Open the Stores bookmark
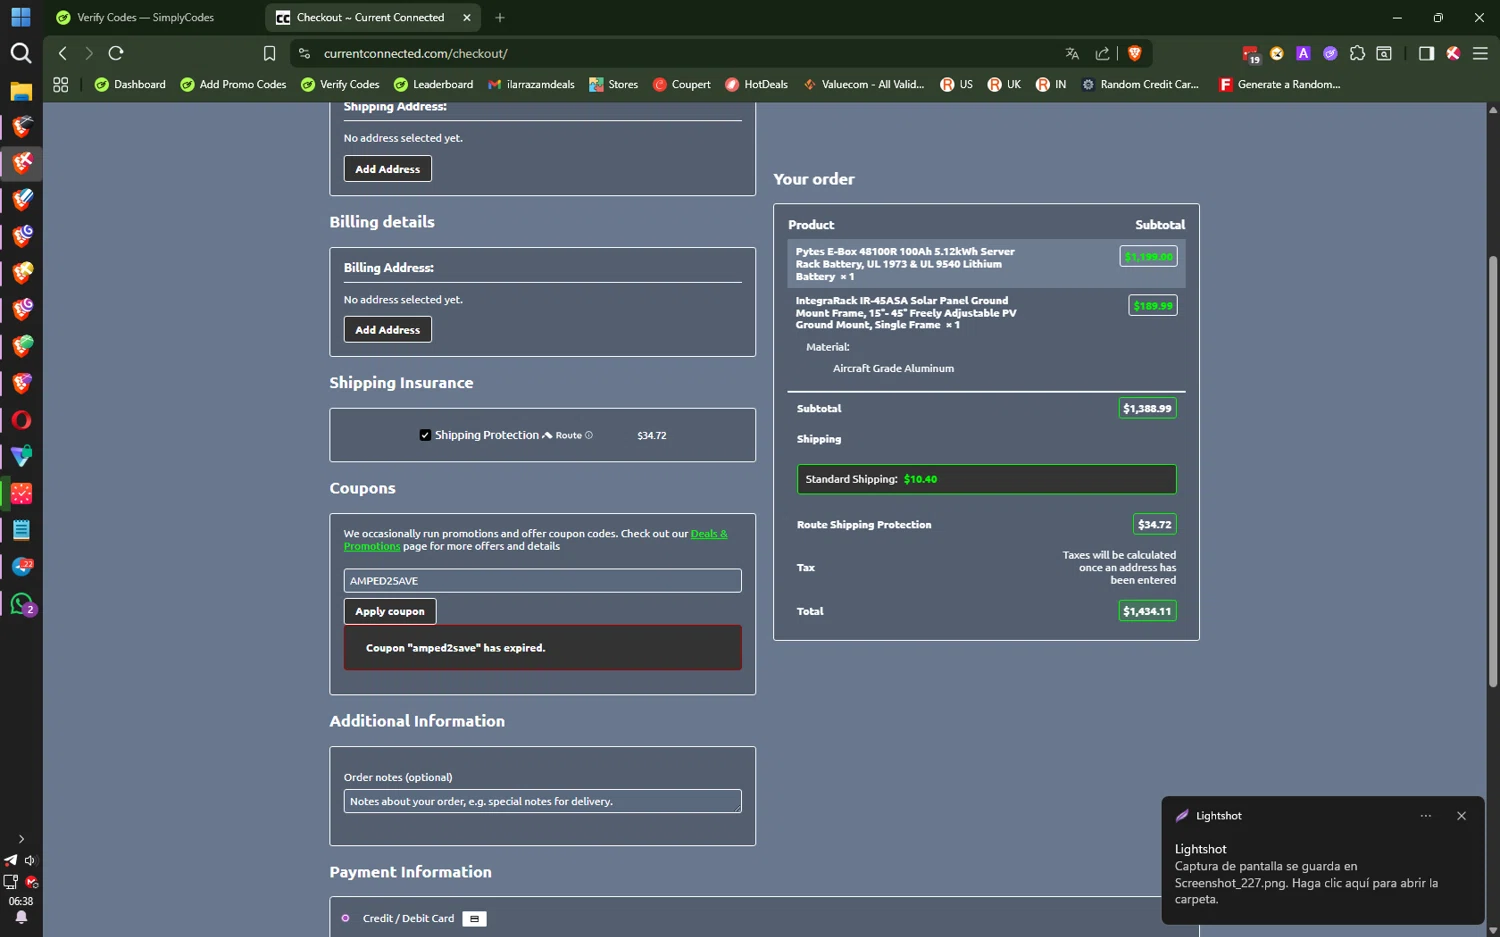This screenshot has height=937, width=1500. tap(613, 84)
